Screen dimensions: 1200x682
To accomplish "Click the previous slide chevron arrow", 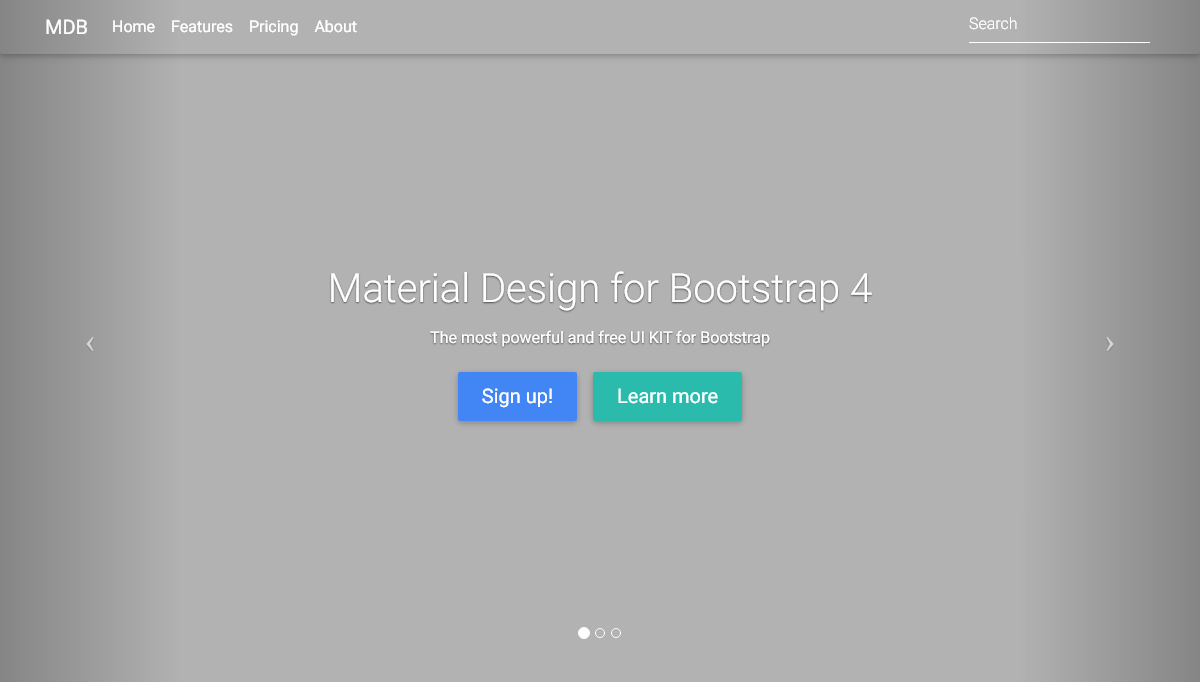I will [90, 344].
